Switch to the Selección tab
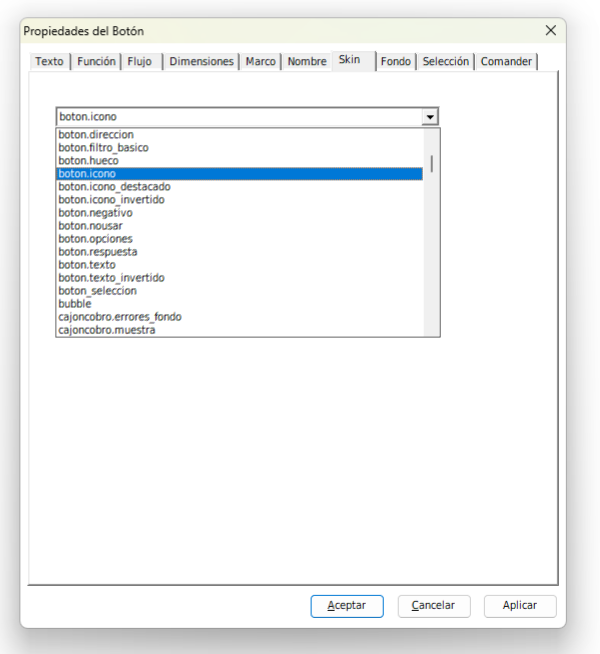Viewport: 600px width, 654px height. coord(446,61)
